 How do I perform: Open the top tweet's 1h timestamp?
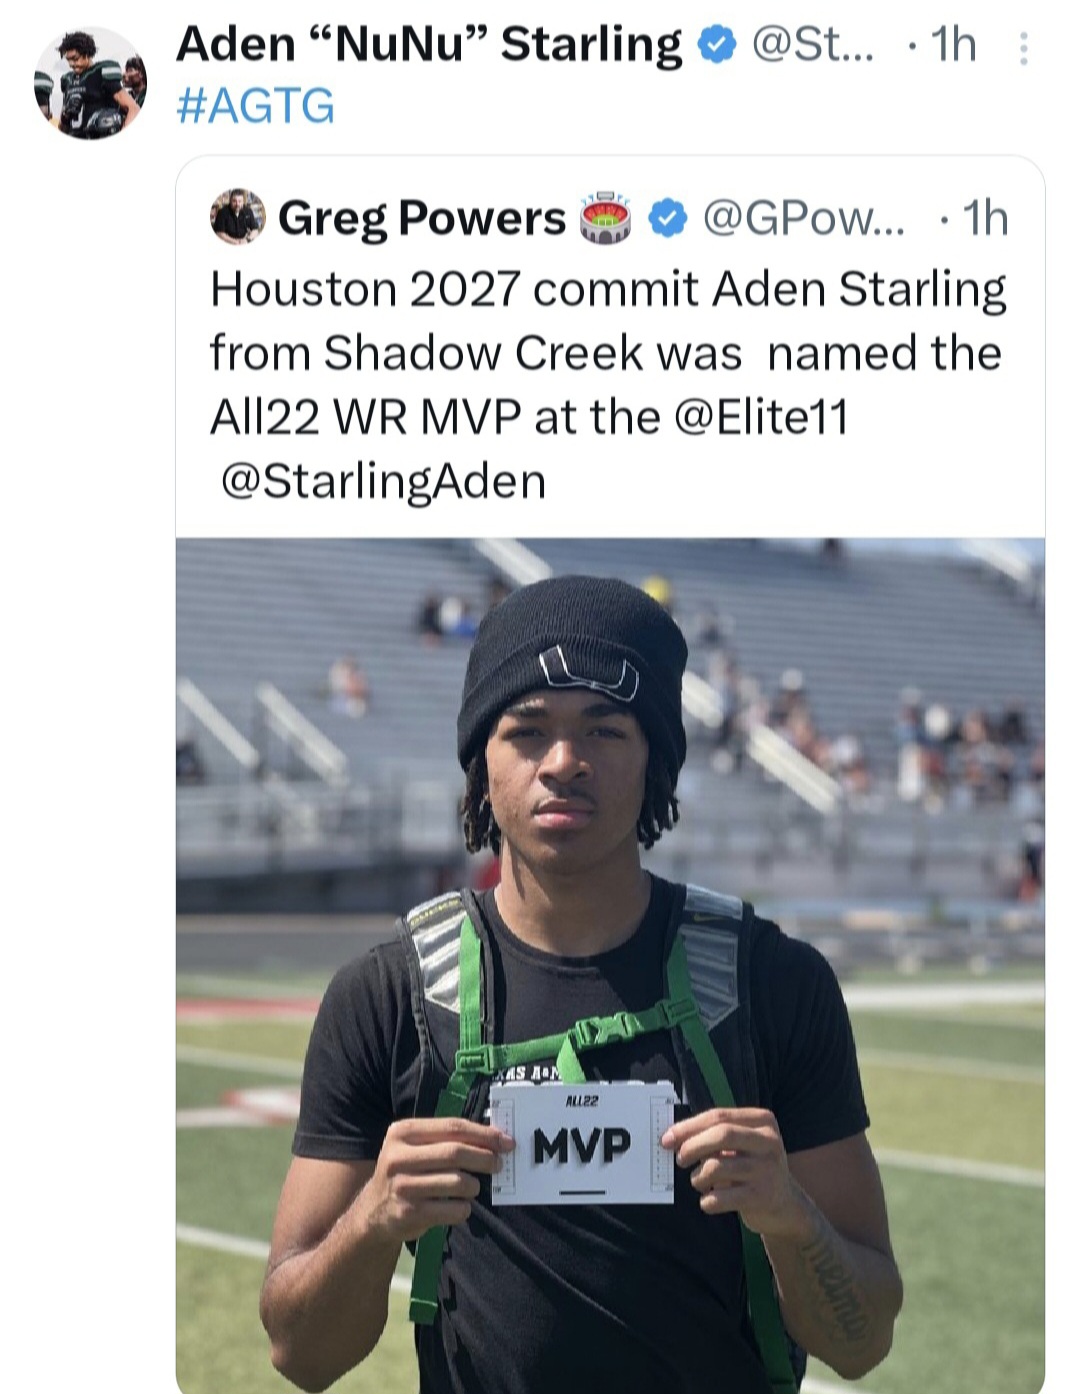[952, 45]
